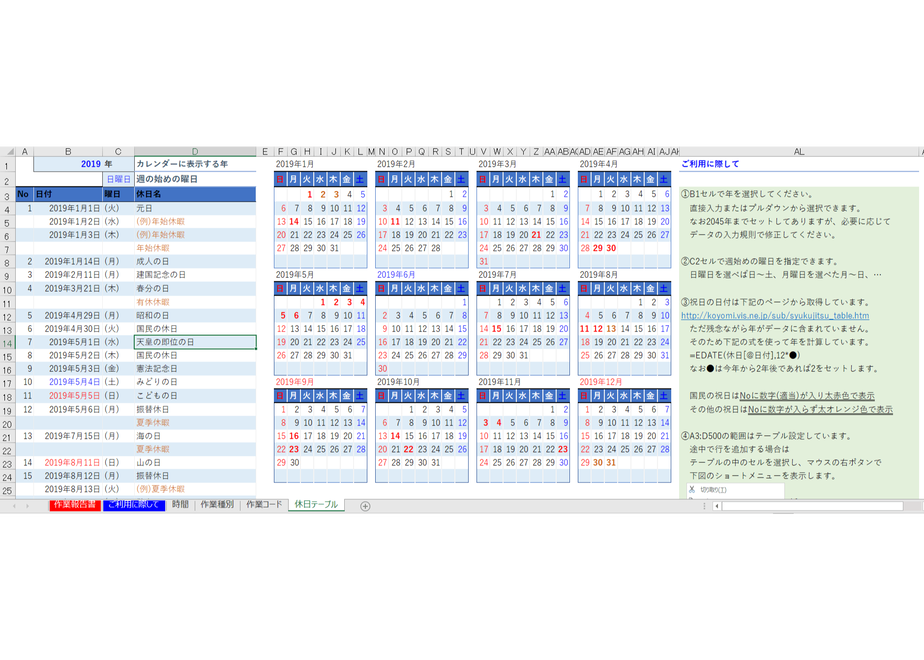Click the calendar title 2019年4月
Screen dimensions: 924x660
click(x=599, y=164)
